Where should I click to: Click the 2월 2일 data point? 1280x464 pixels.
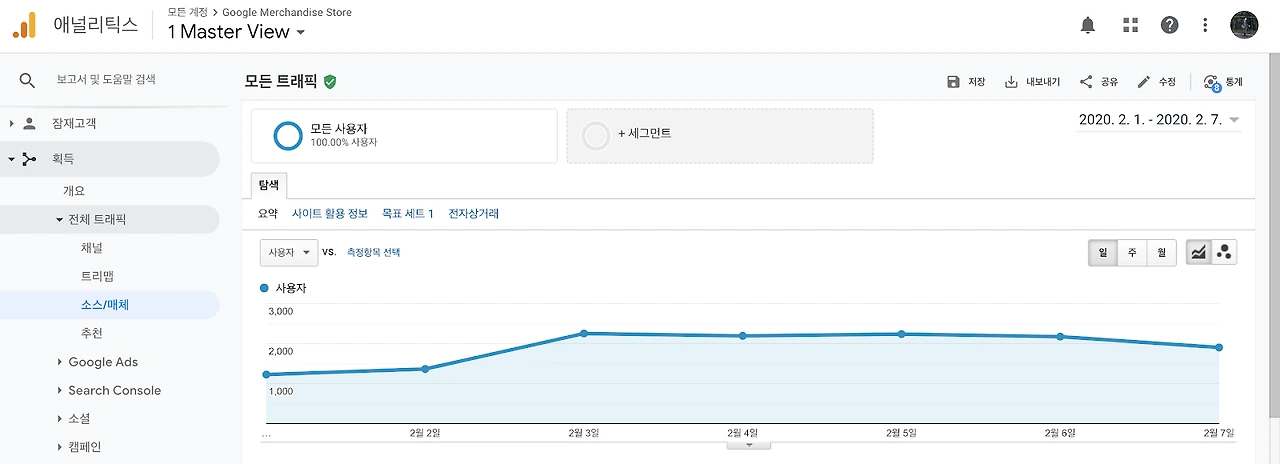click(425, 369)
